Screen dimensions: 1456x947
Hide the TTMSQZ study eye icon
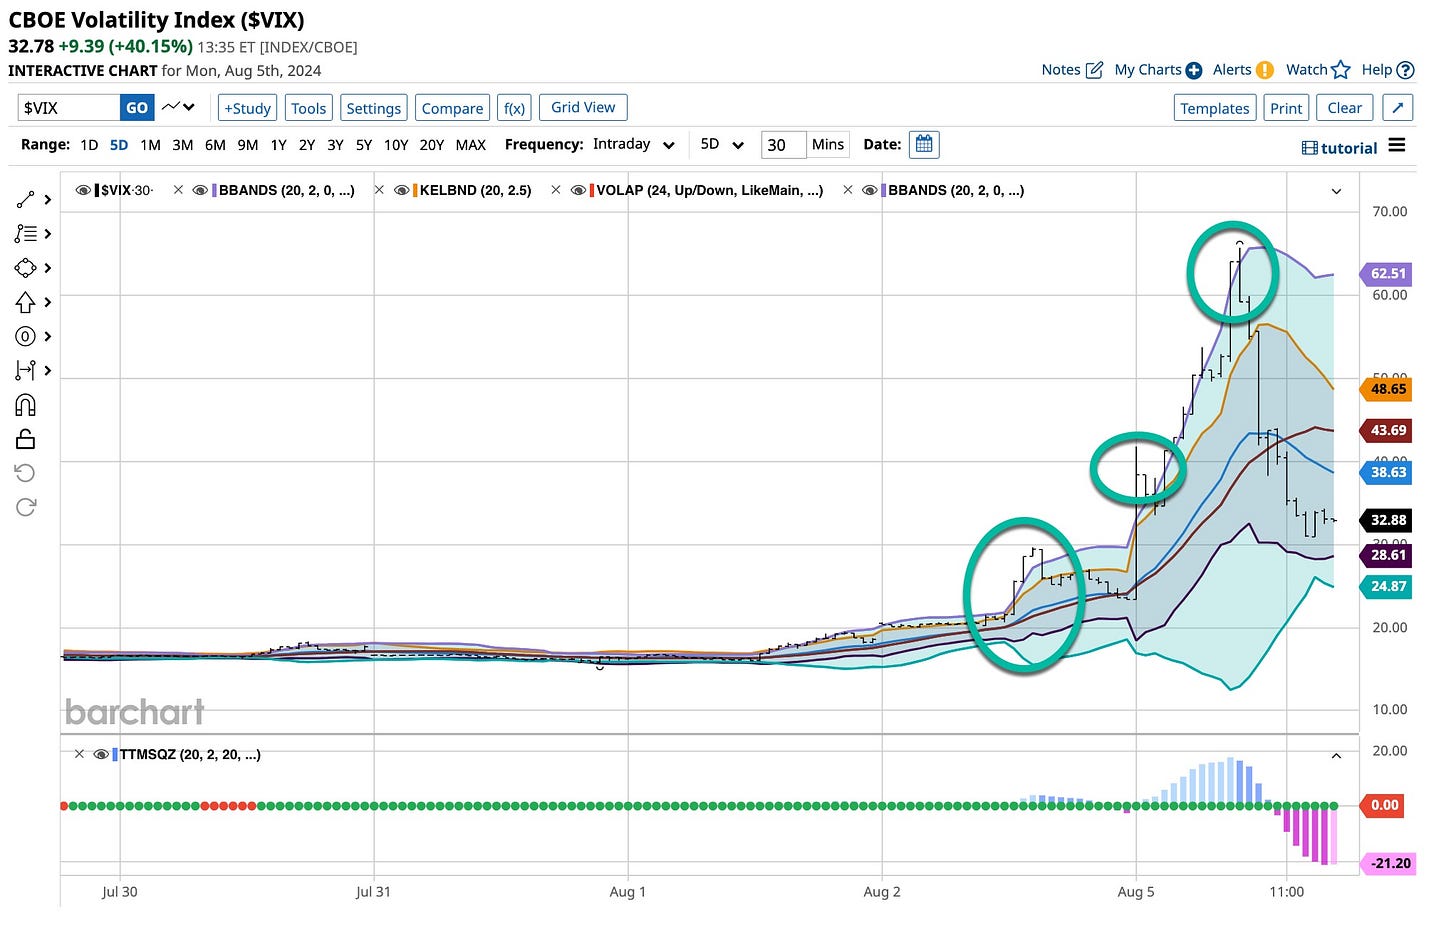pos(101,754)
